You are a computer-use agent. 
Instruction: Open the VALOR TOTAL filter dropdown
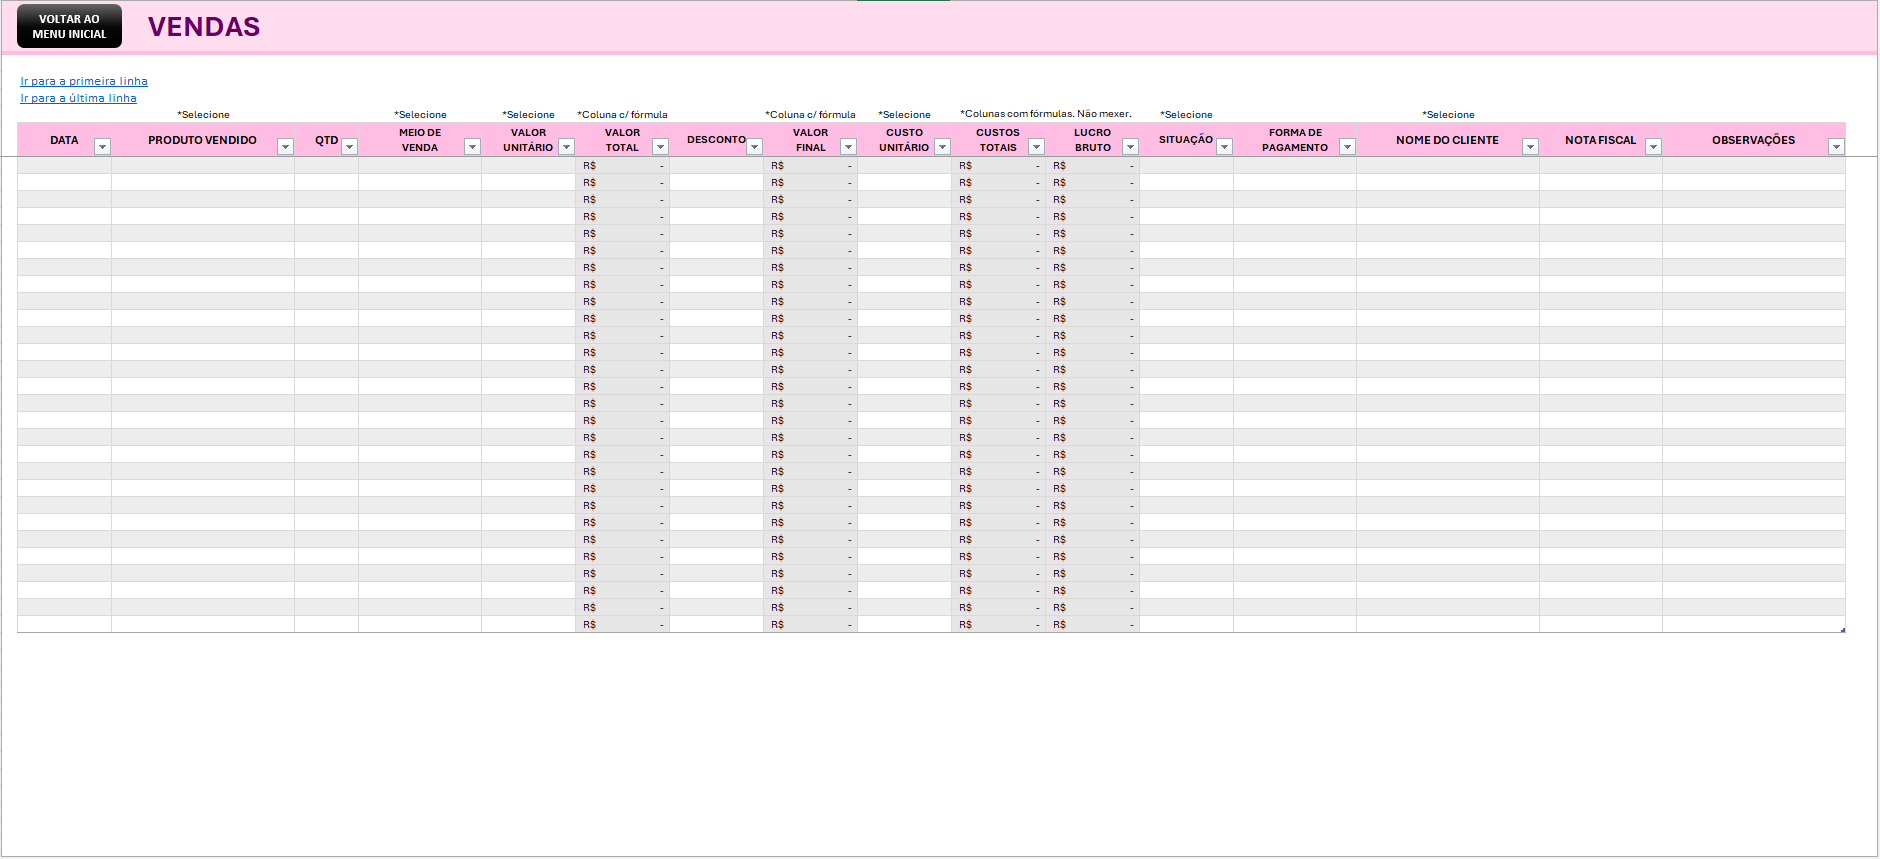coord(660,147)
